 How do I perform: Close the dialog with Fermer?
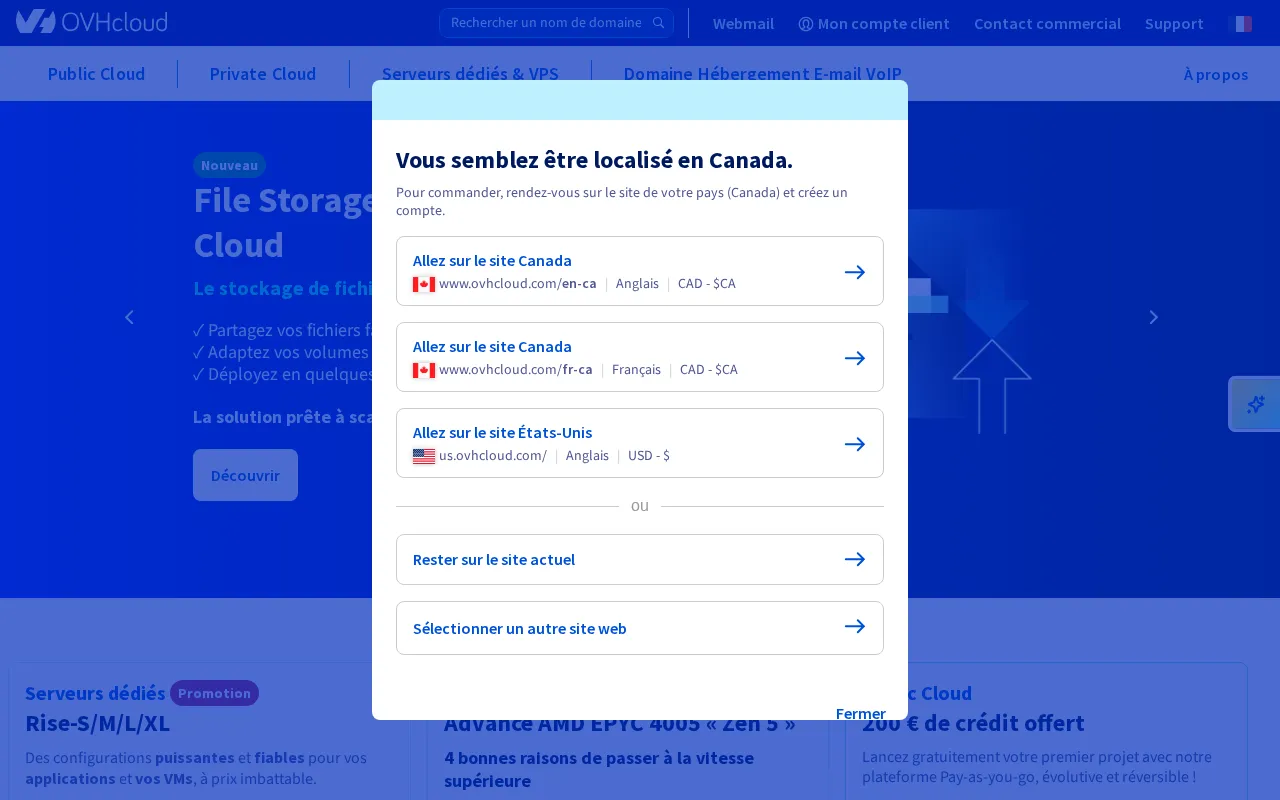861,713
